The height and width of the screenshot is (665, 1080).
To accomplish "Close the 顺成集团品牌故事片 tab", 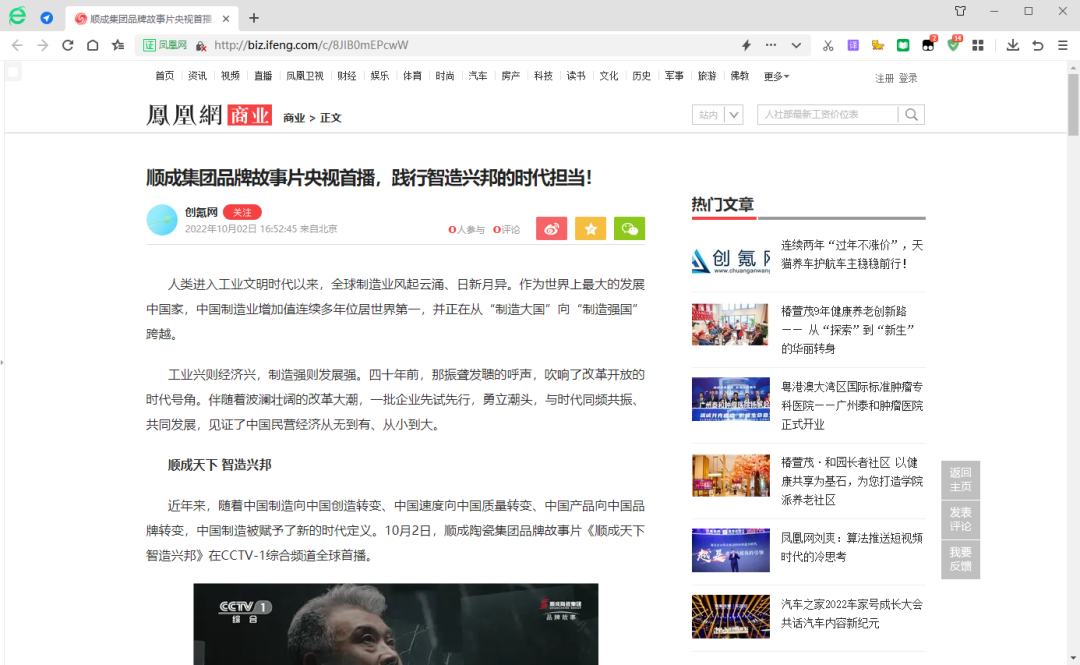I will click(x=226, y=19).
